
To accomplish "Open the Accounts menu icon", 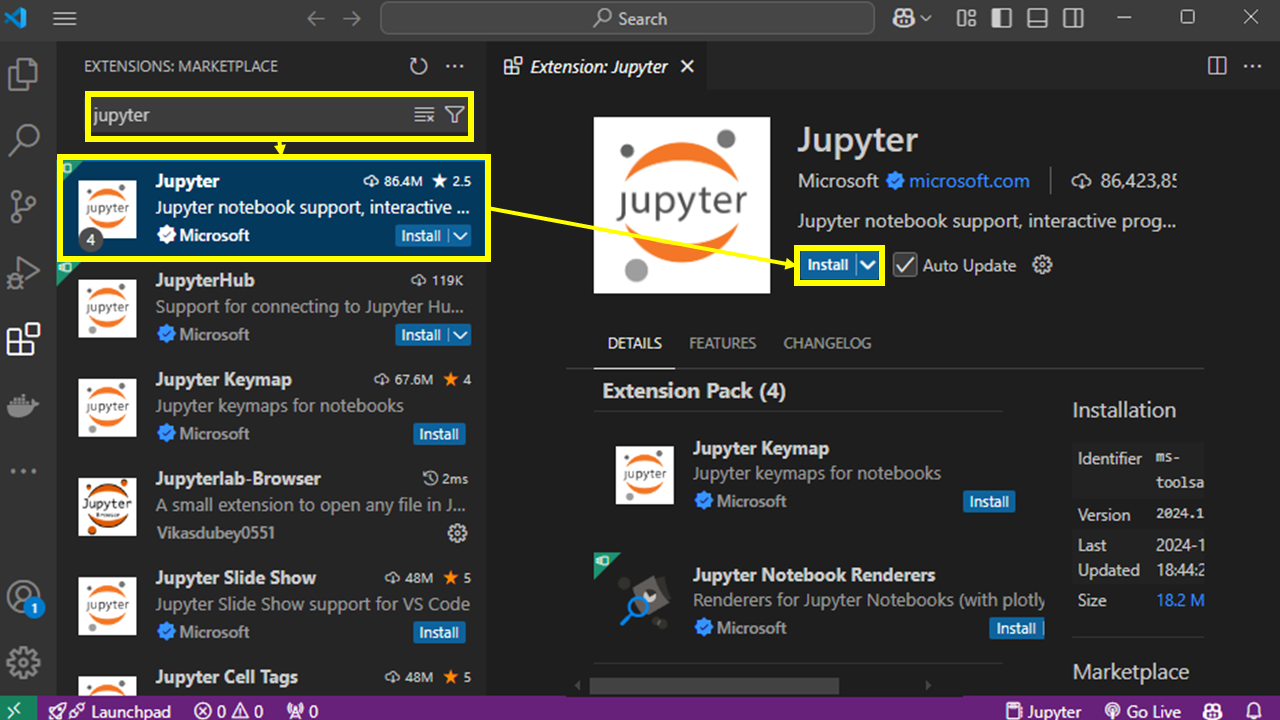I will coord(23,597).
